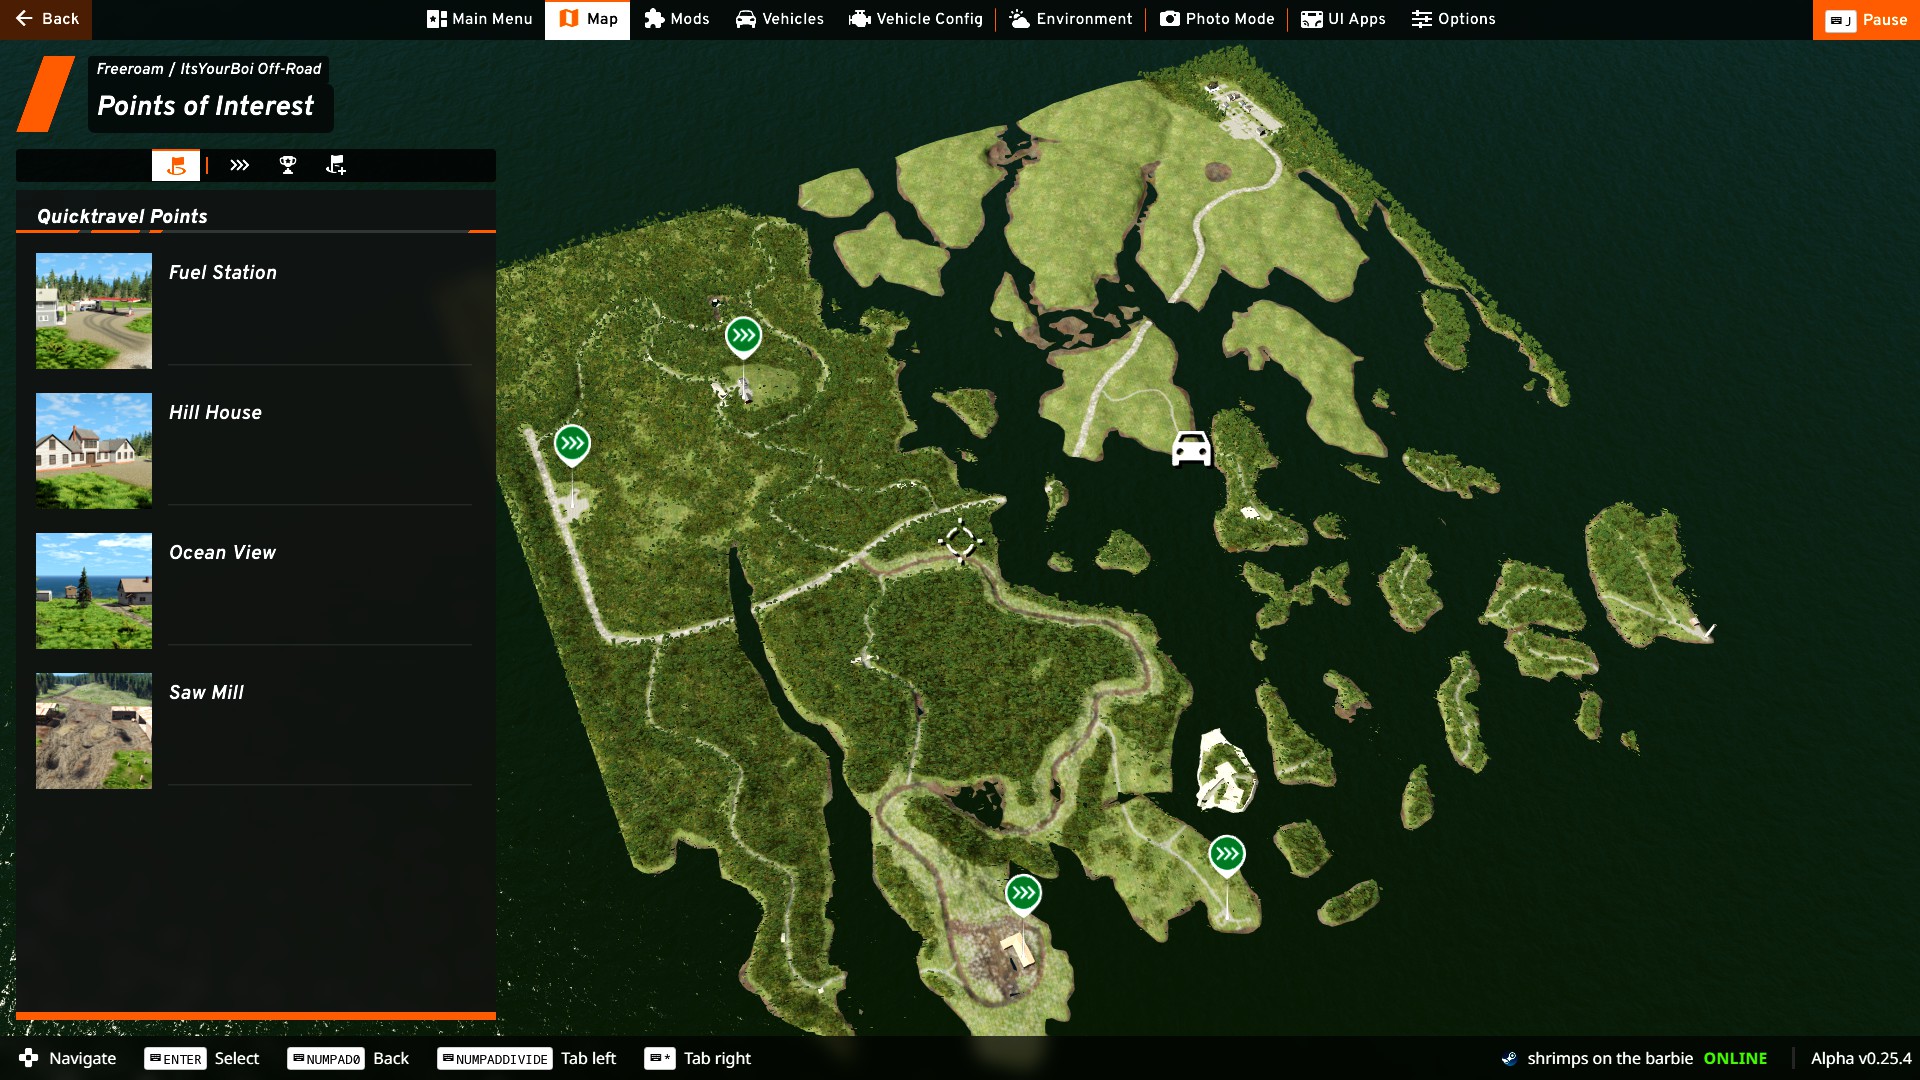
Task: Click the white vehicle icon on the map
Action: pyautogui.click(x=1191, y=449)
